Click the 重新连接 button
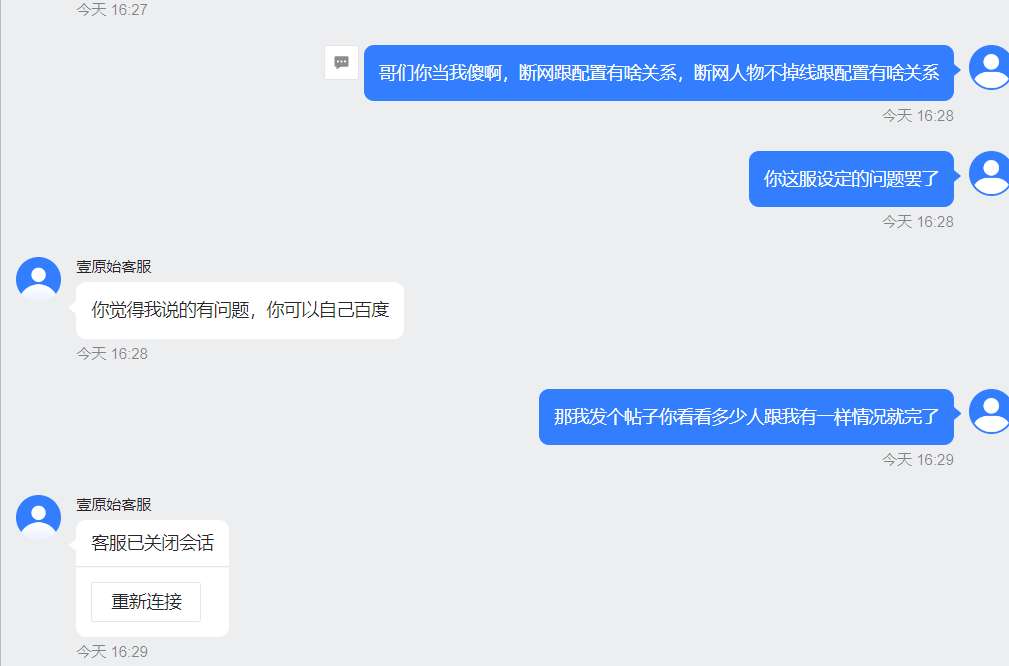This screenshot has width=1009, height=666. click(x=146, y=602)
